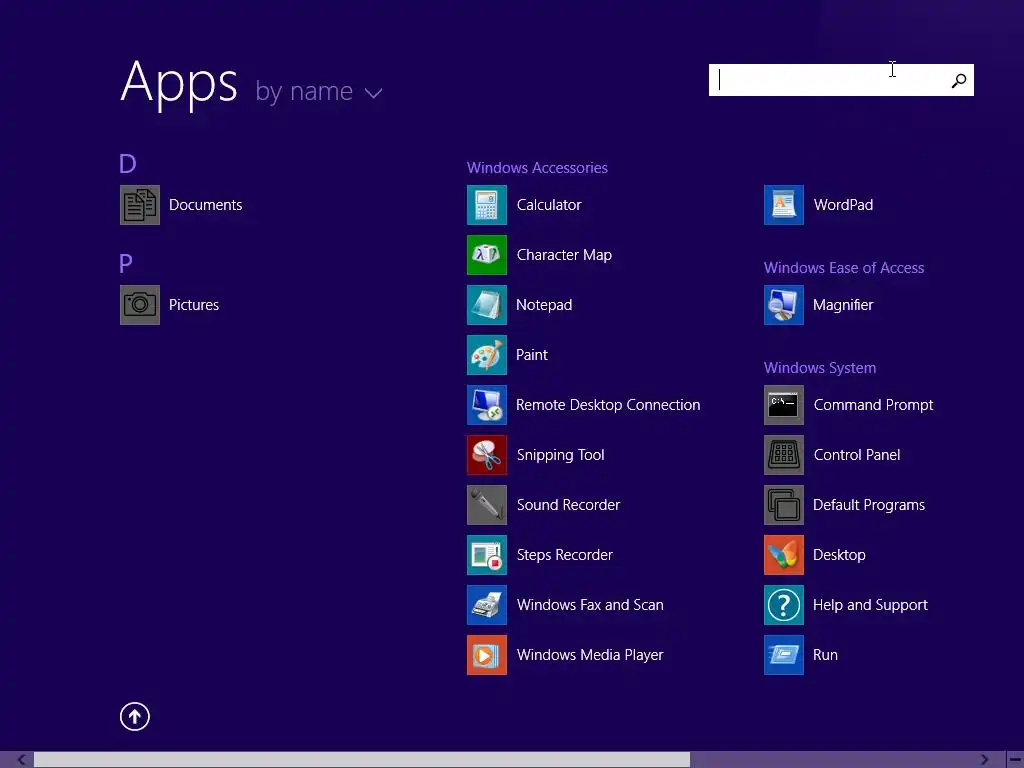This screenshot has height=768, width=1024.
Task: Open the Paint palette icon
Action: 487,355
